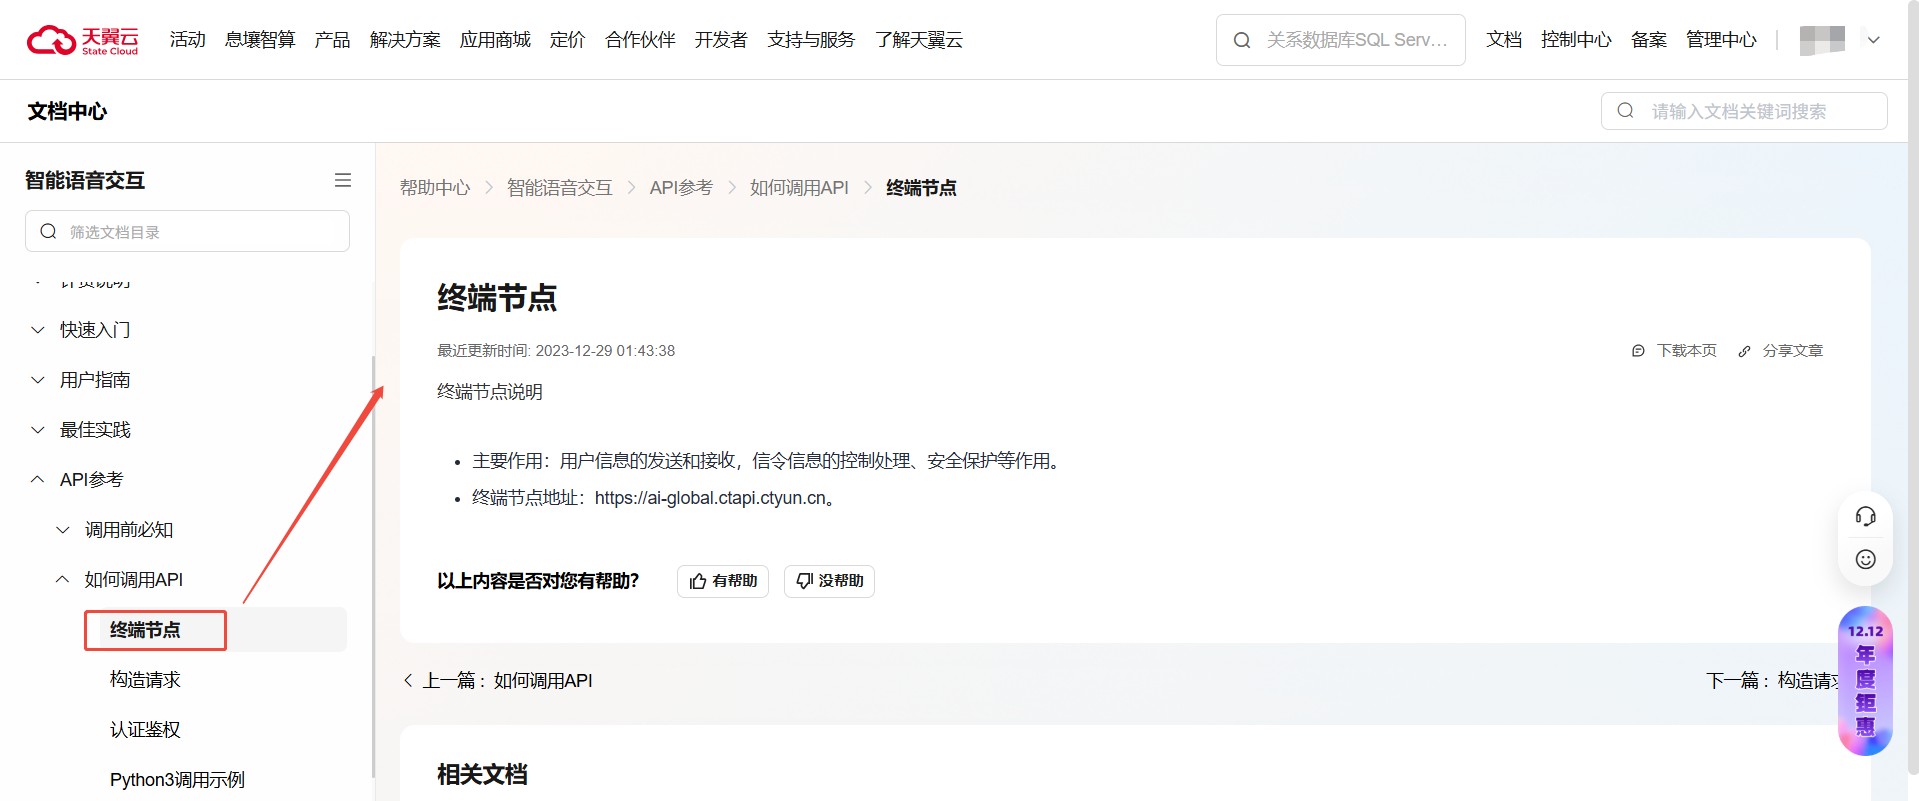Click the document search magnifier icon

(1626, 111)
